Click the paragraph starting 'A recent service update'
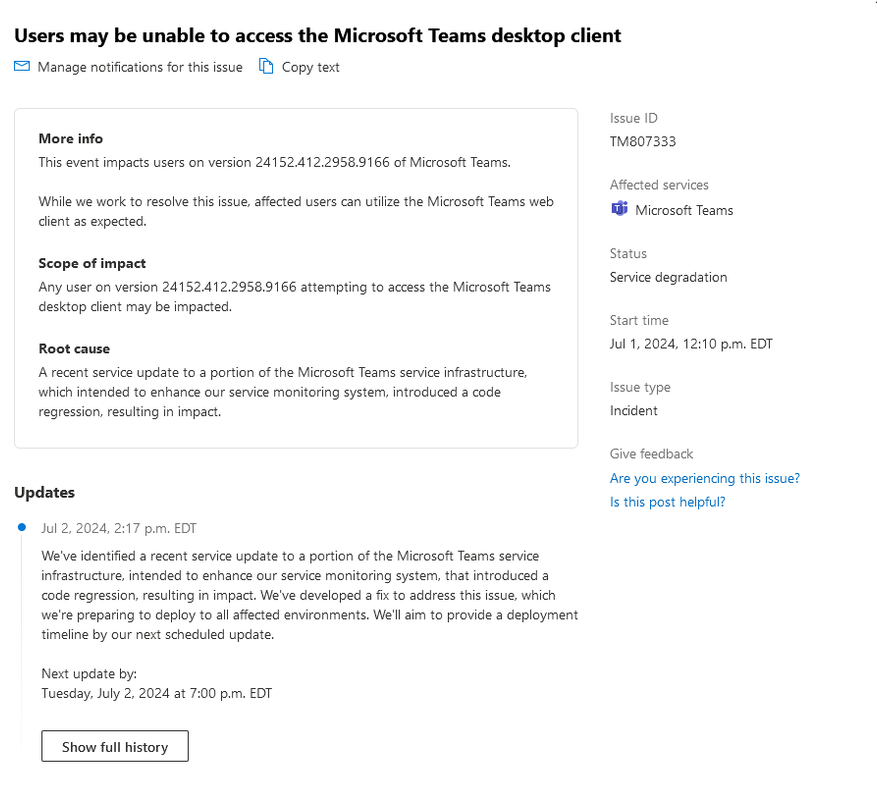The image size is (877, 800). [x=283, y=392]
